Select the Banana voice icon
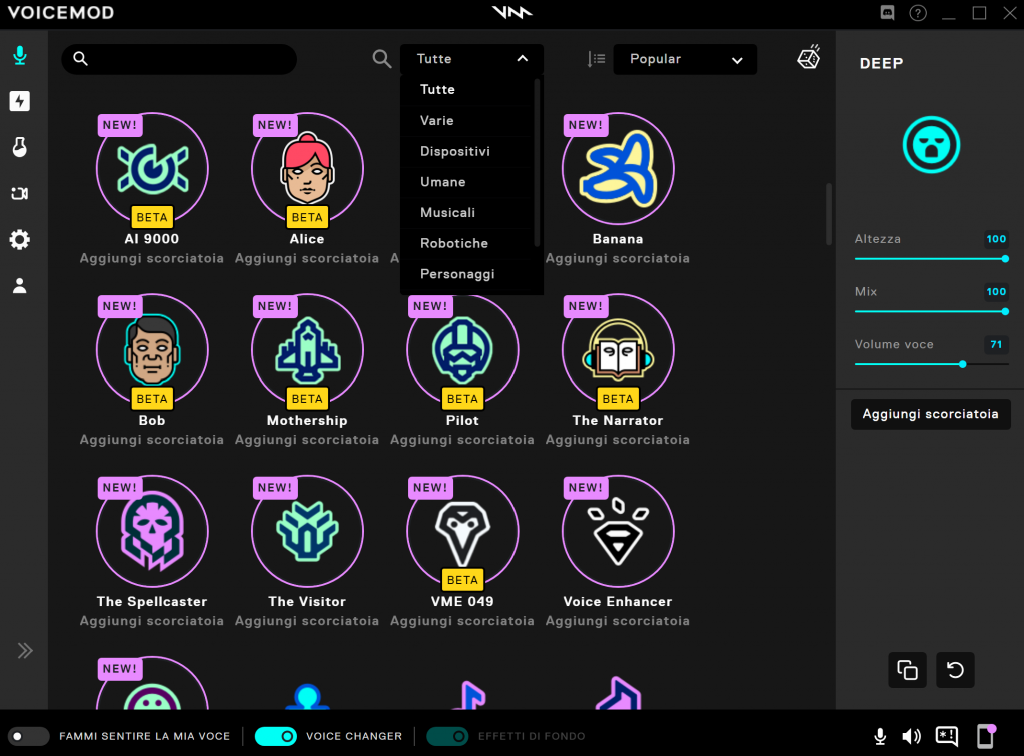Screen dimensions: 1024x756 tap(618, 169)
